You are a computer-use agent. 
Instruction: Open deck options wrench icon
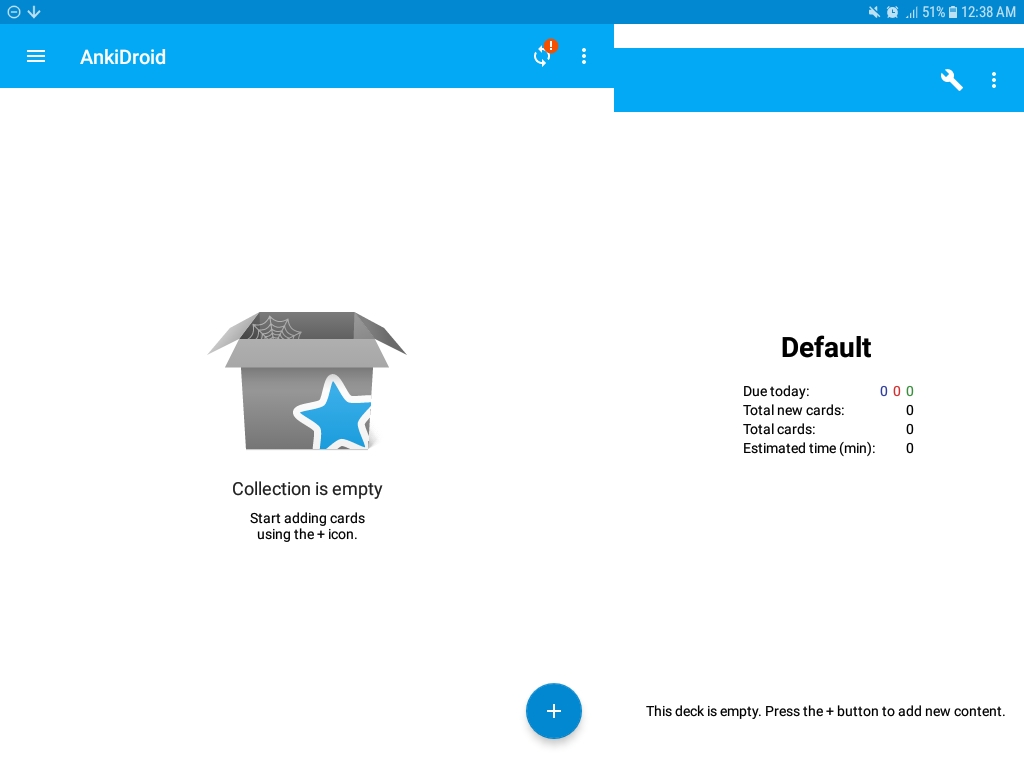pos(952,80)
